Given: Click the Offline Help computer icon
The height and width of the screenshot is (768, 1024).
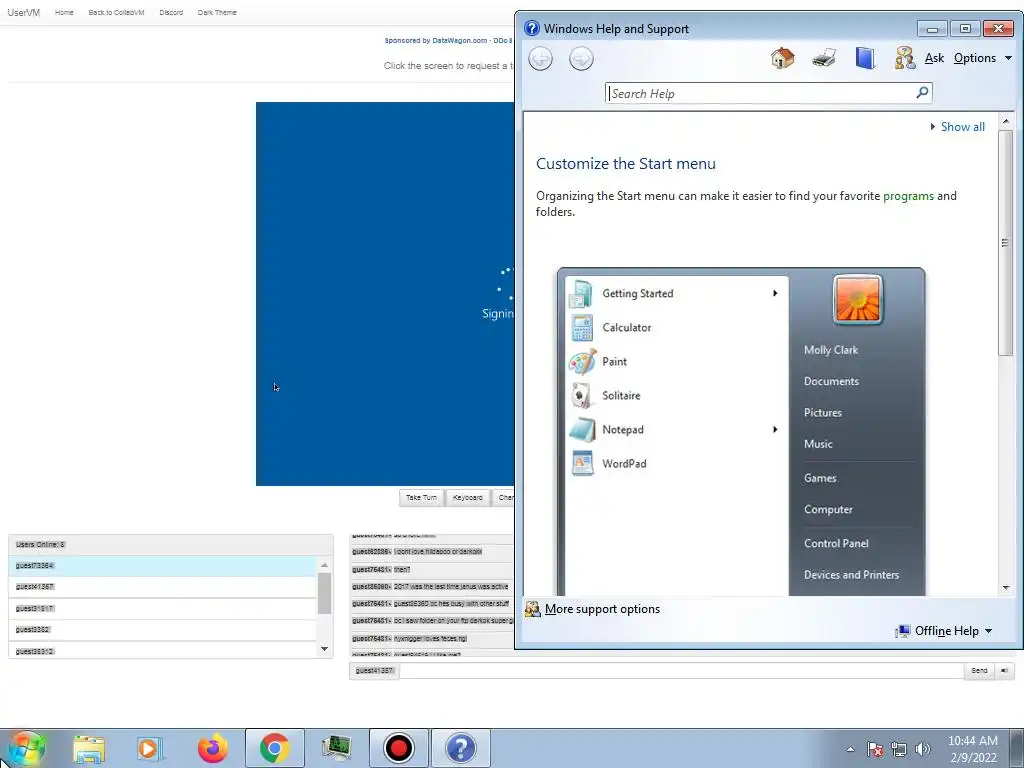Looking at the screenshot, I should 903,631.
